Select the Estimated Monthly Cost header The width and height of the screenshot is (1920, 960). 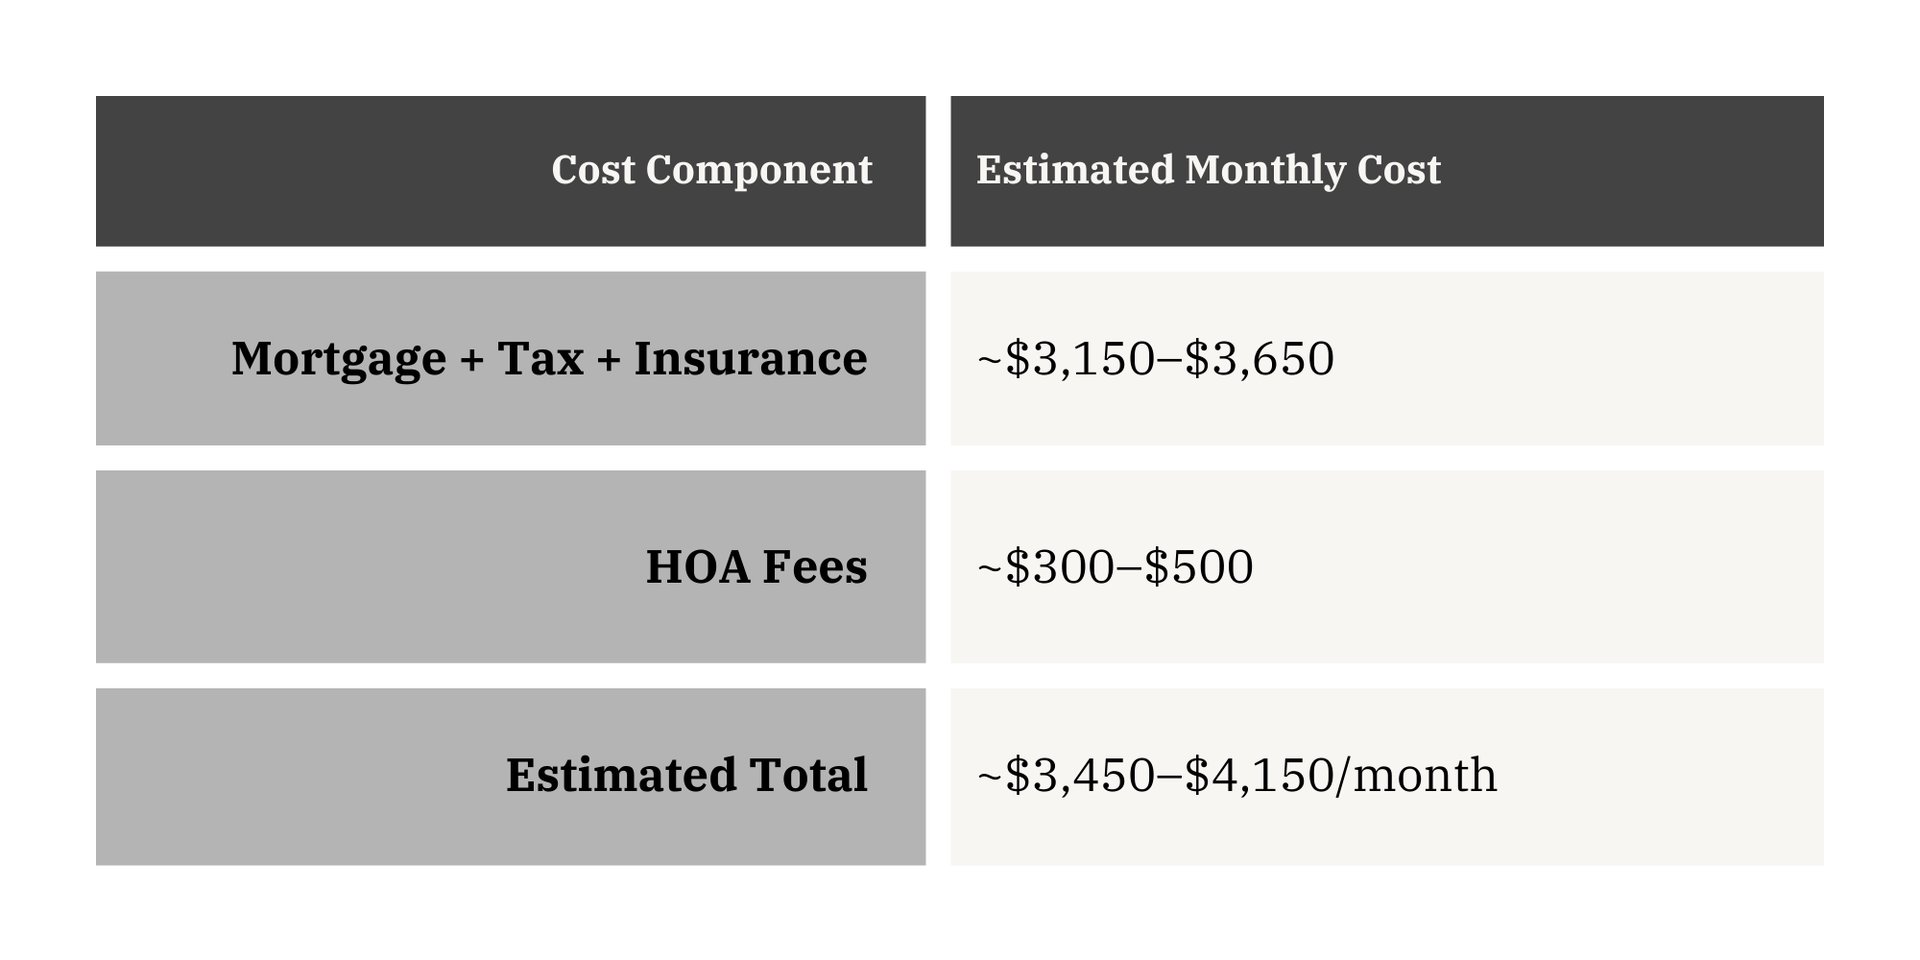[1386, 171]
